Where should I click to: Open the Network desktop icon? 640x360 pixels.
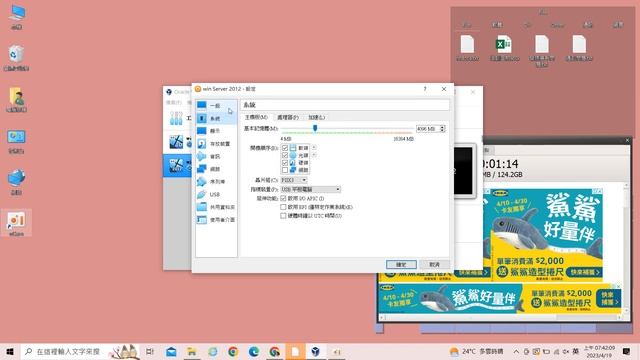[16, 182]
